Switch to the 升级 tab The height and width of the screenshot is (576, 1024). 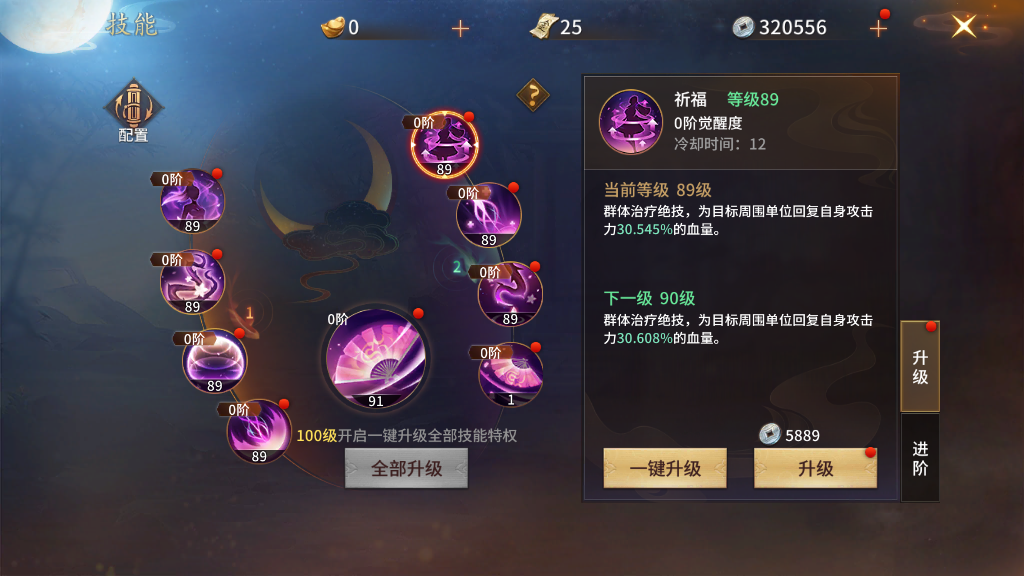(920, 367)
